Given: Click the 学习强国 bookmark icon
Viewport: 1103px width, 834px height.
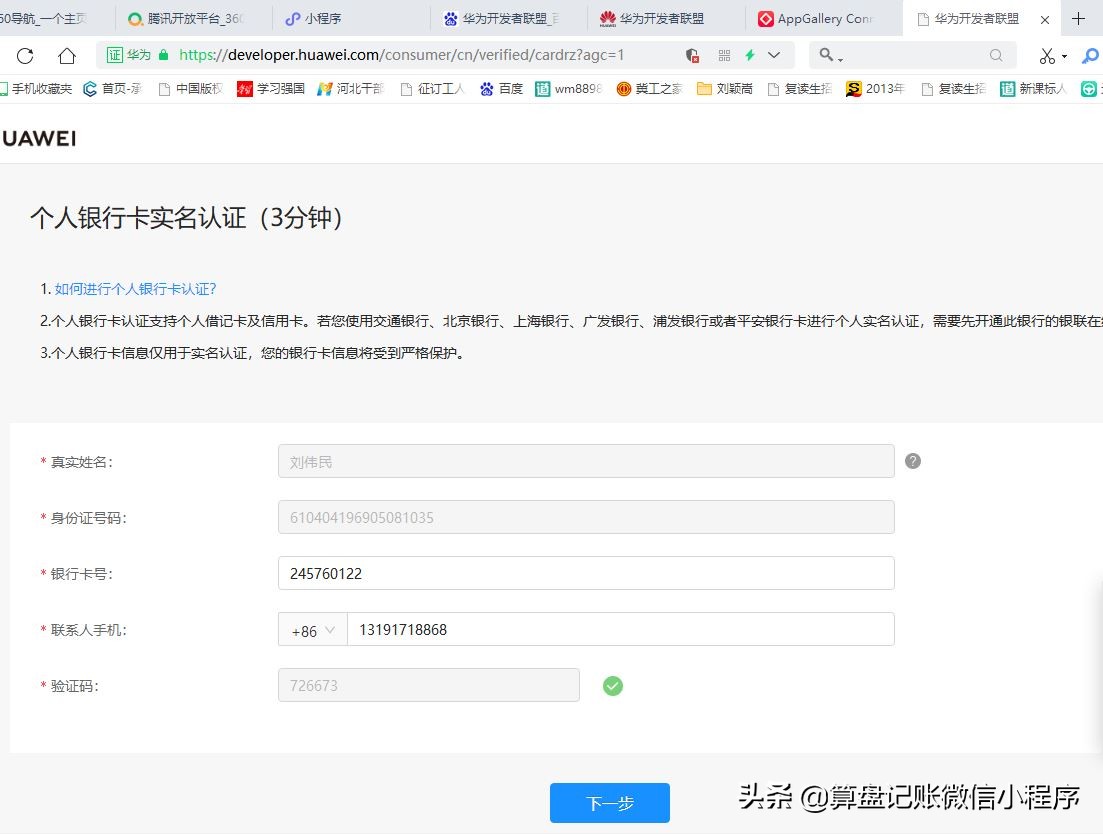Looking at the screenshot, I should click(x=246, y=89).
